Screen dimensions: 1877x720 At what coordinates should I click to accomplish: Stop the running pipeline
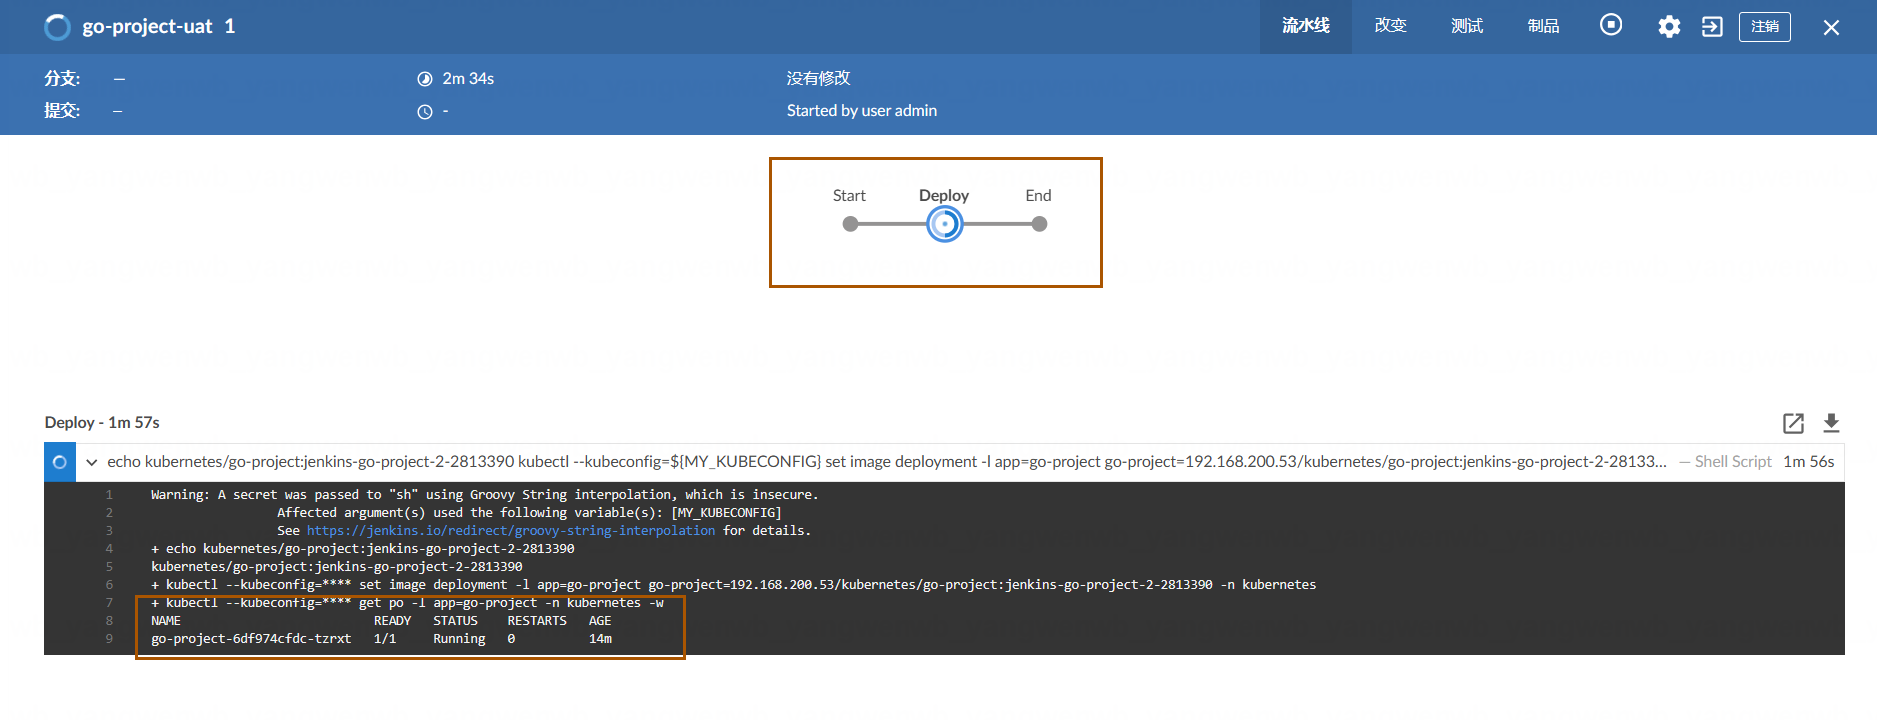tap(1611, 25)
